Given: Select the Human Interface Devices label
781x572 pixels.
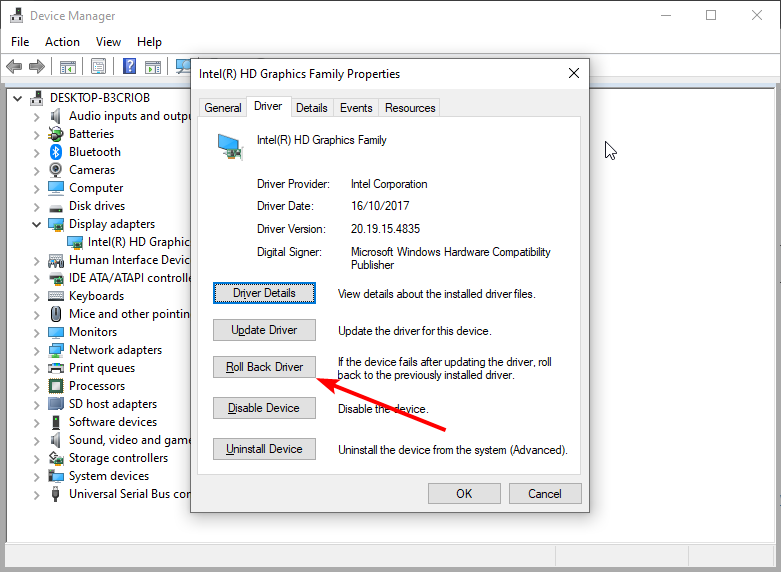Looking at the screenshot, I should 130,260.
